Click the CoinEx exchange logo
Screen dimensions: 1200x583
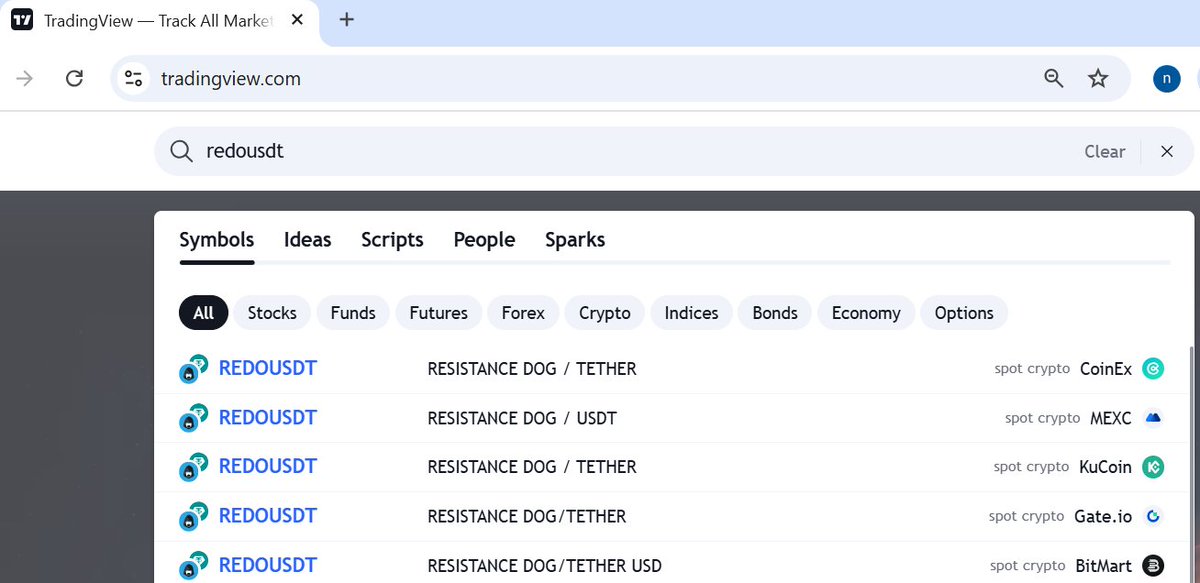click(x=1152, y=369)
